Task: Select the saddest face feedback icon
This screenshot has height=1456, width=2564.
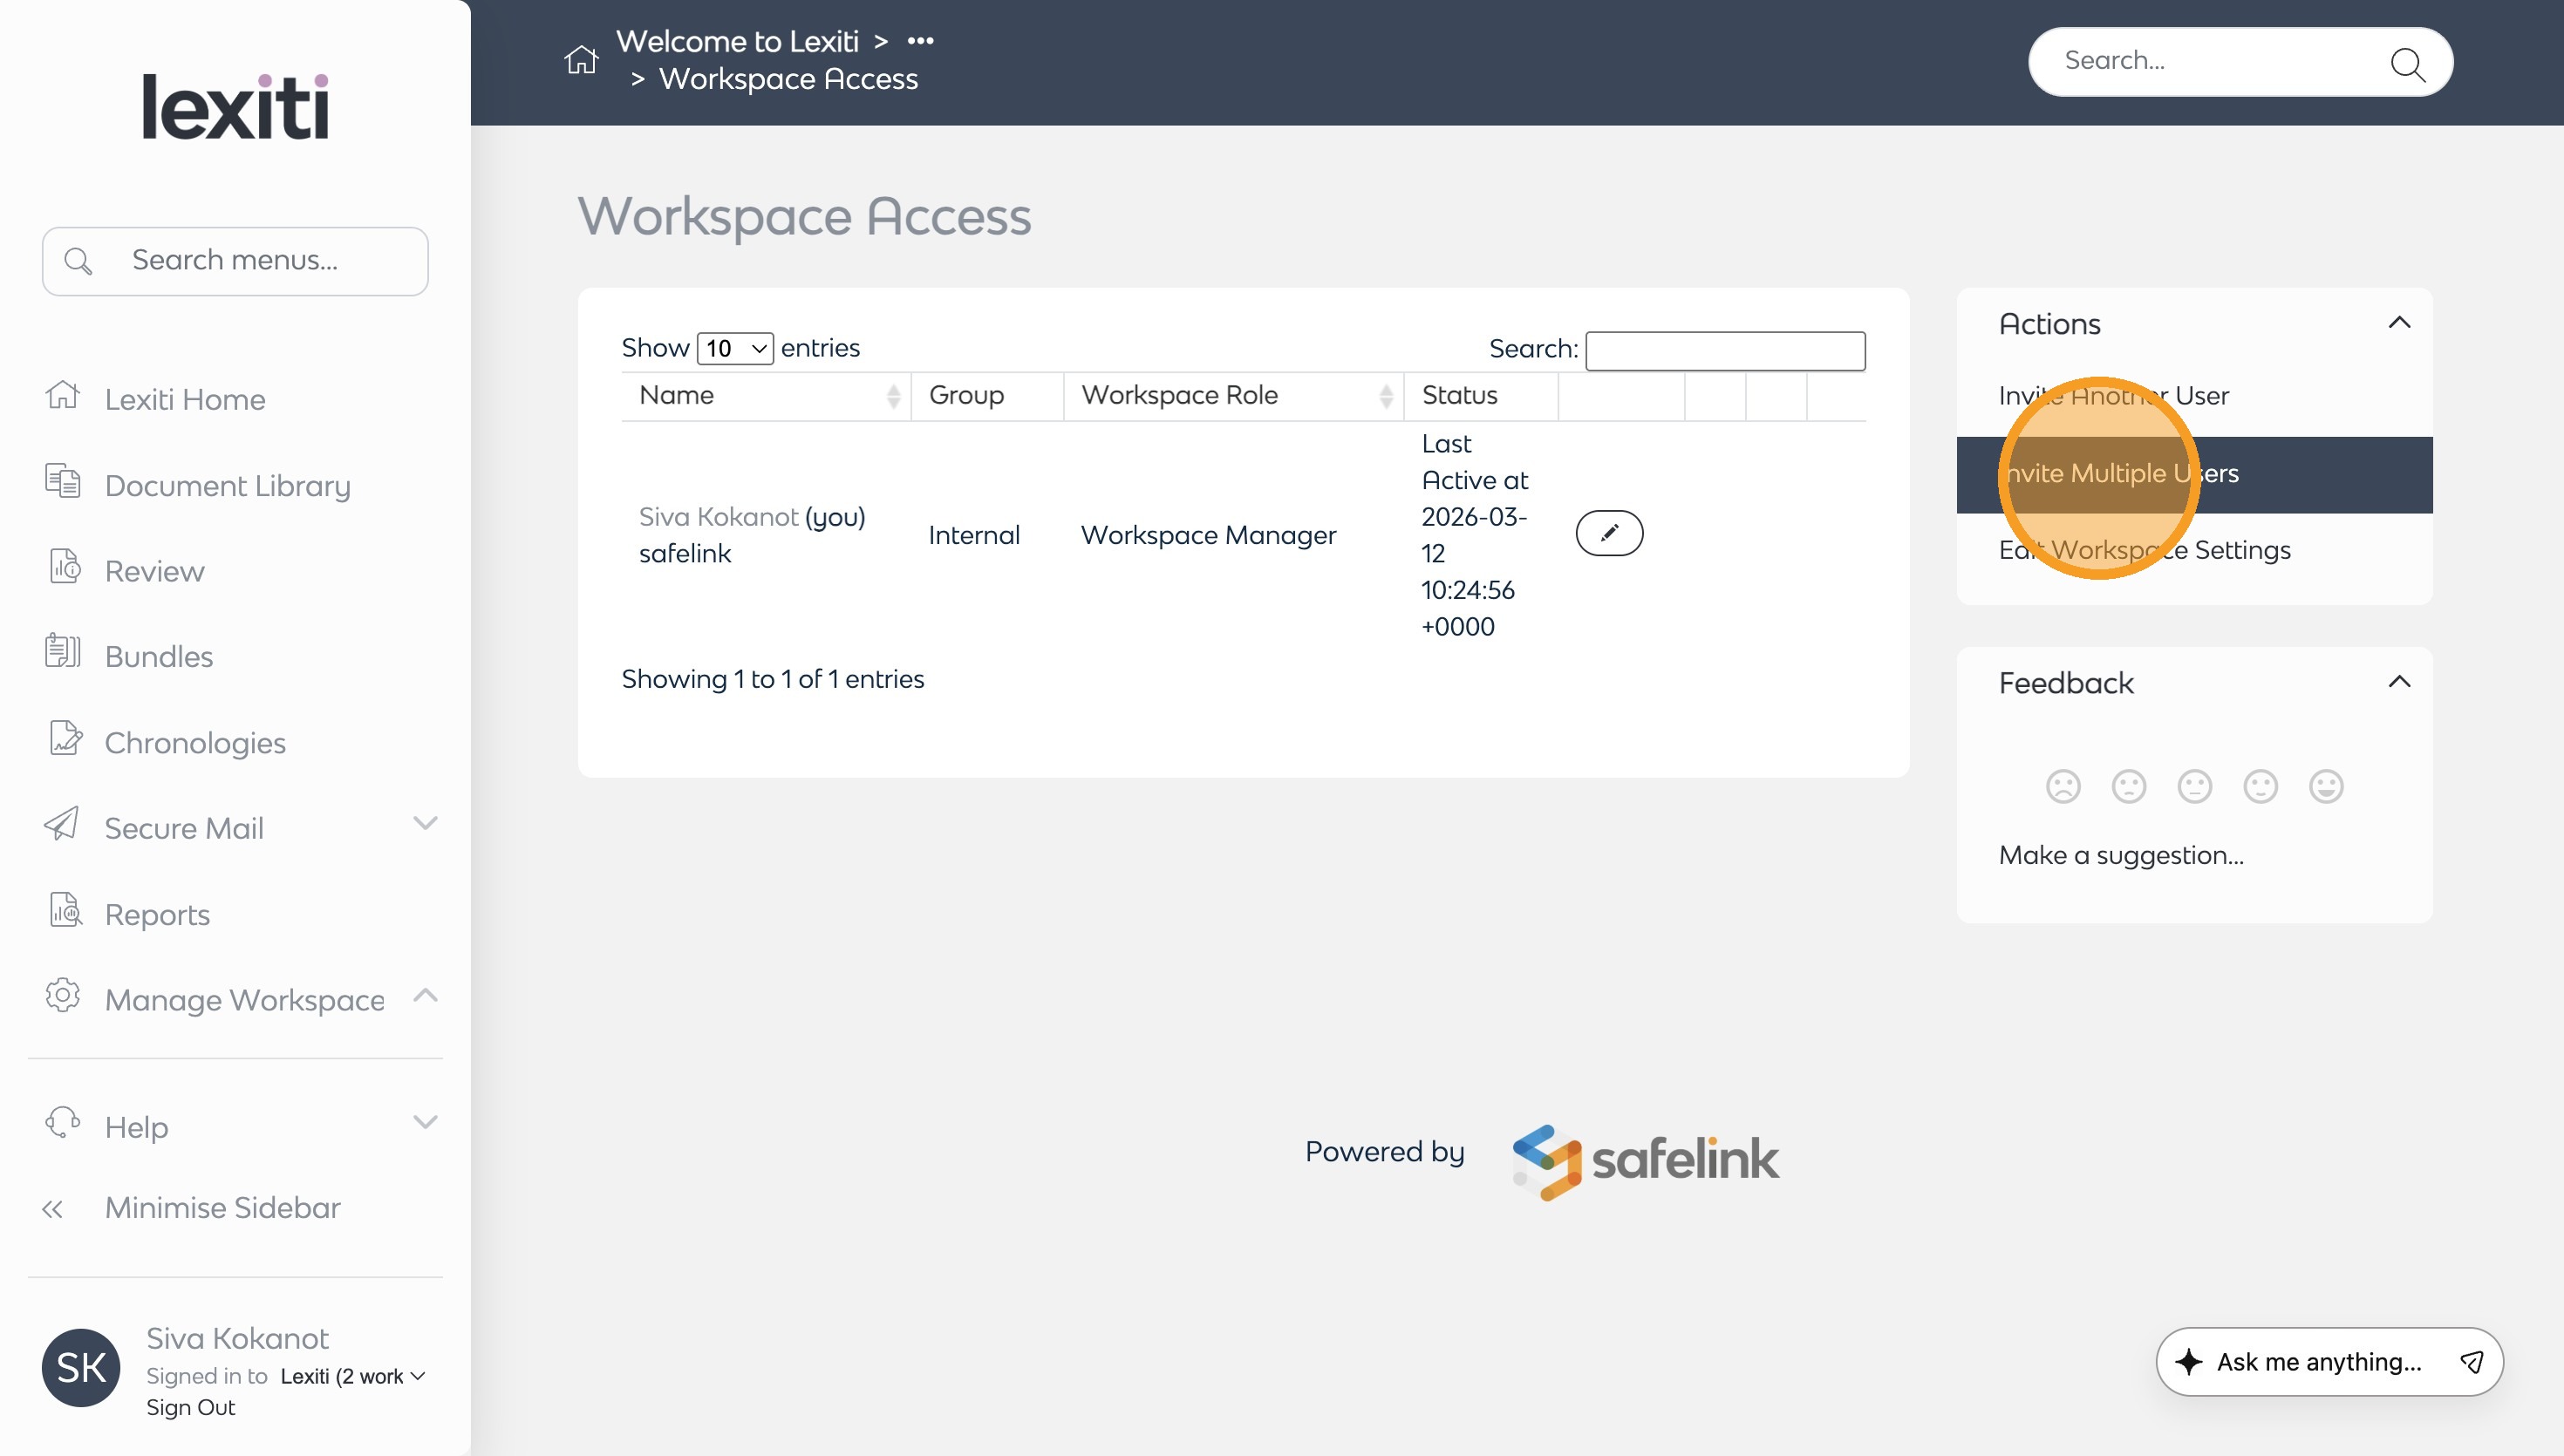Action: (2062, 786)
